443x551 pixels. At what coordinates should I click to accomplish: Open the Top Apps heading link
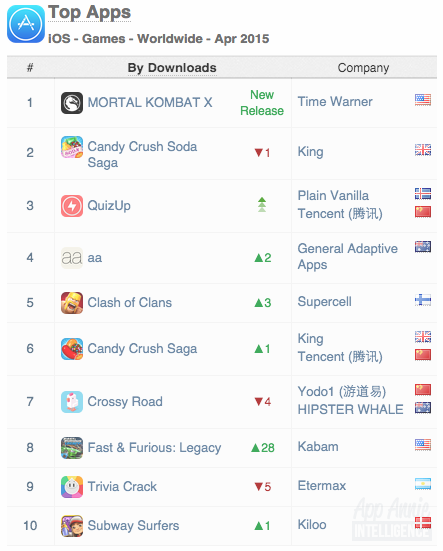(x=90, y=13)
